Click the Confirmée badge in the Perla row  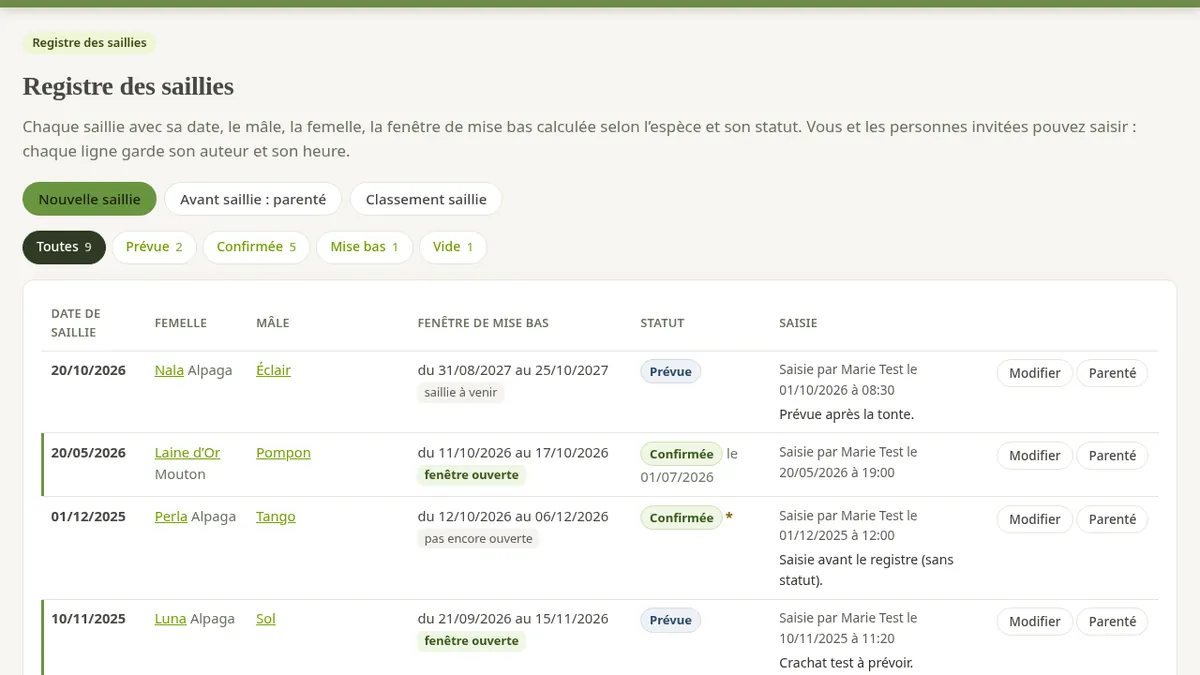coord(681,518)
